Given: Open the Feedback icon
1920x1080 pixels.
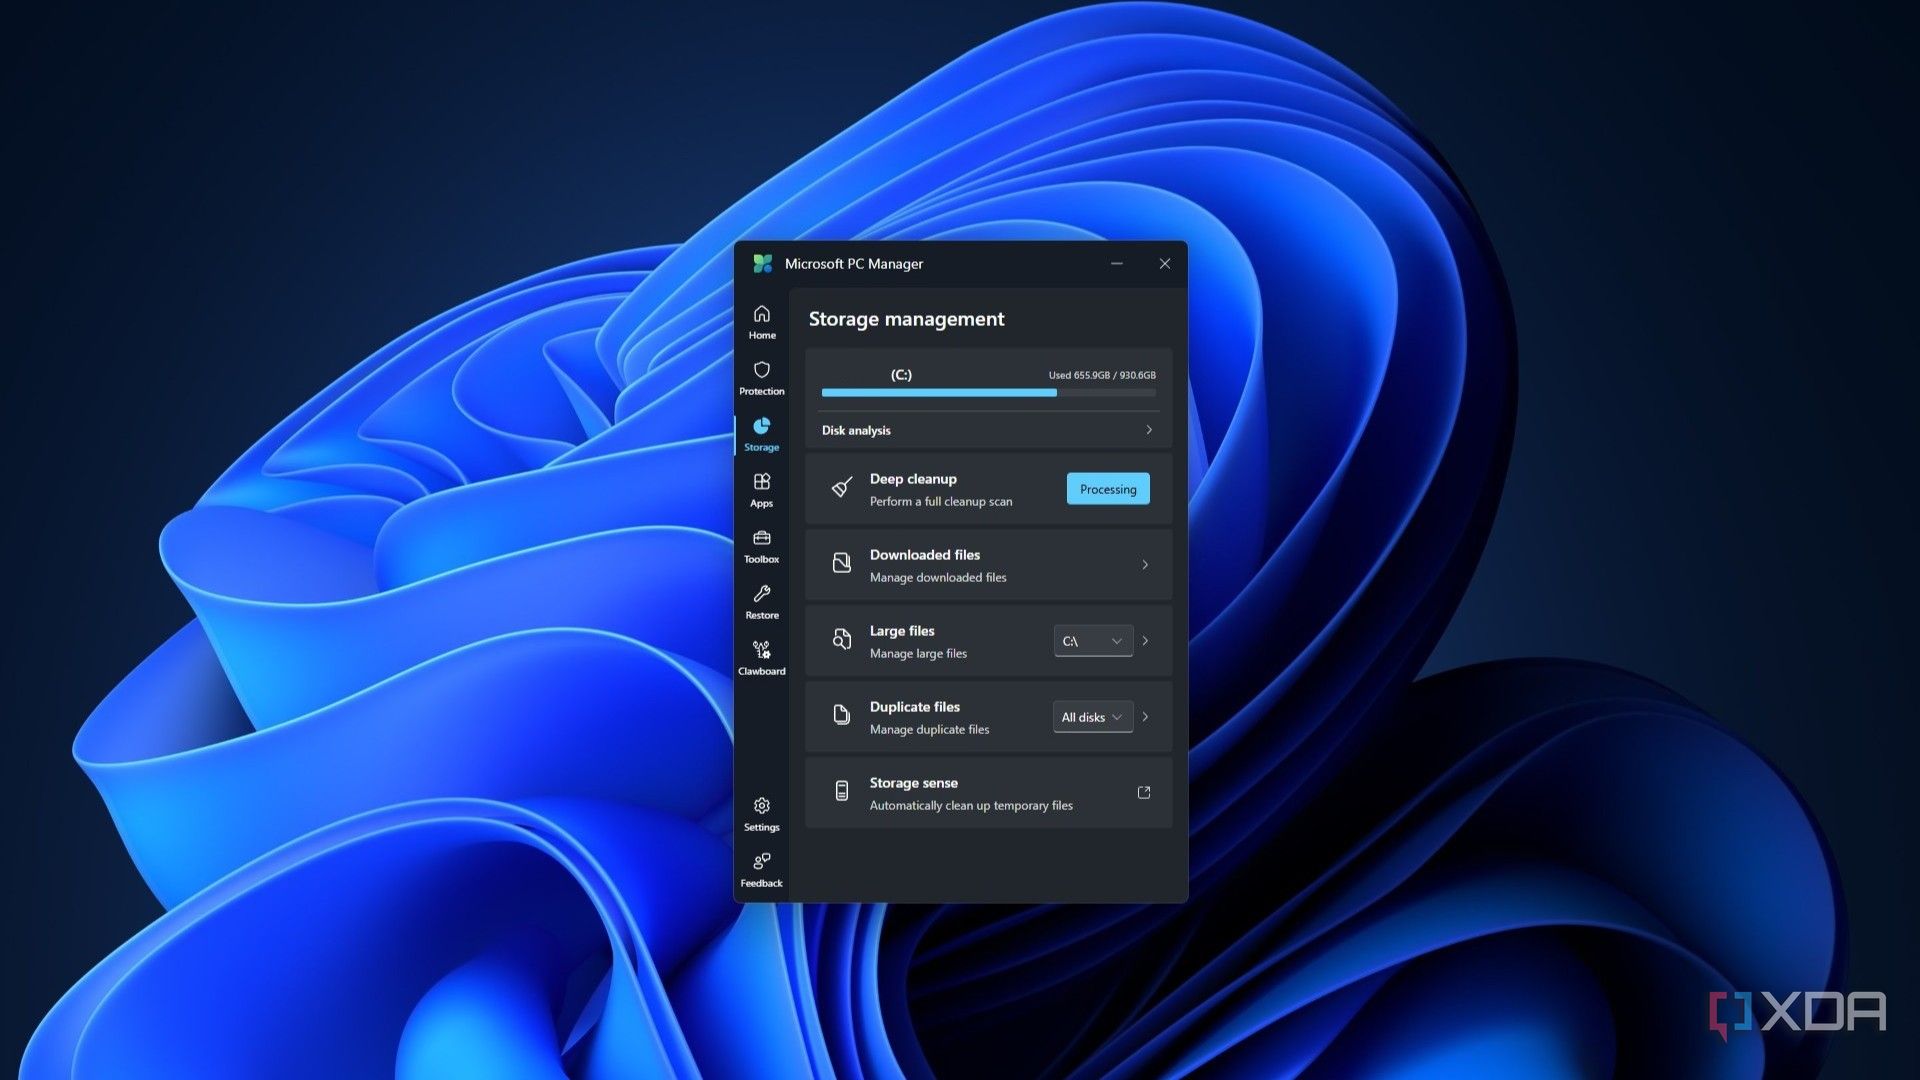Looking at the screenshot, I should click(761, 862).
